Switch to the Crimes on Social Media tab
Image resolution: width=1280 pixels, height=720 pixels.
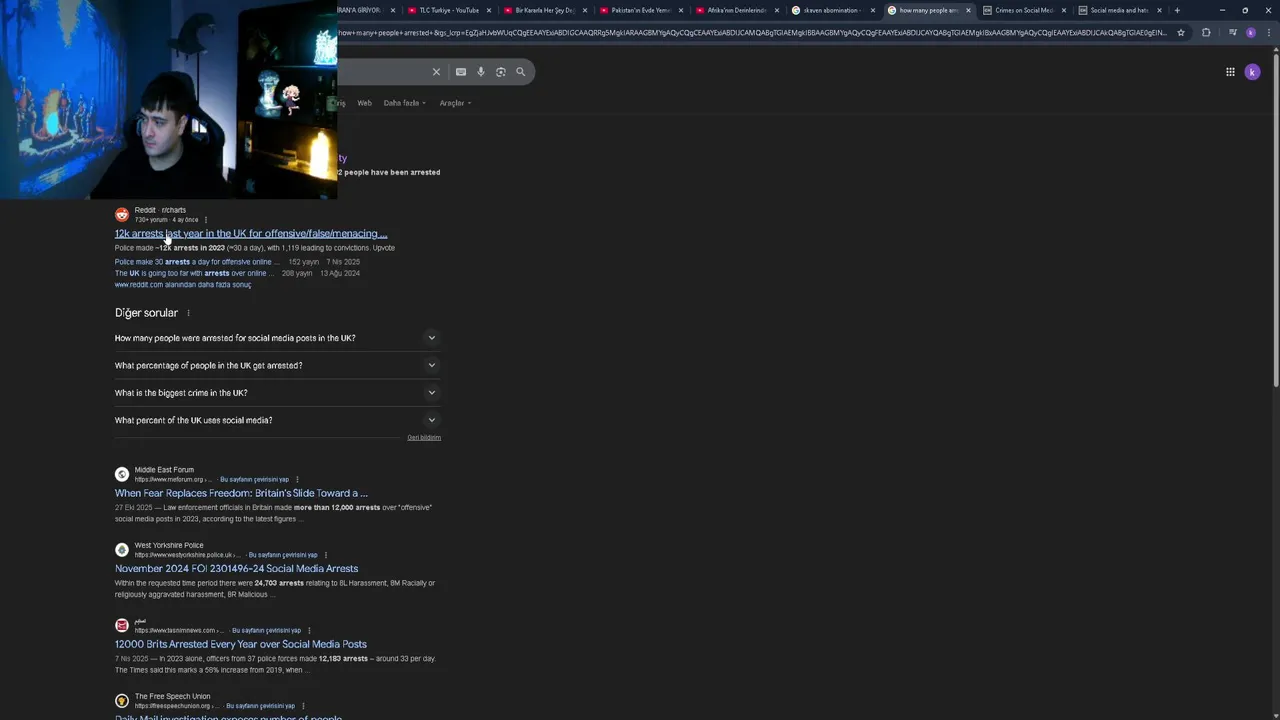coord(1024,10)
